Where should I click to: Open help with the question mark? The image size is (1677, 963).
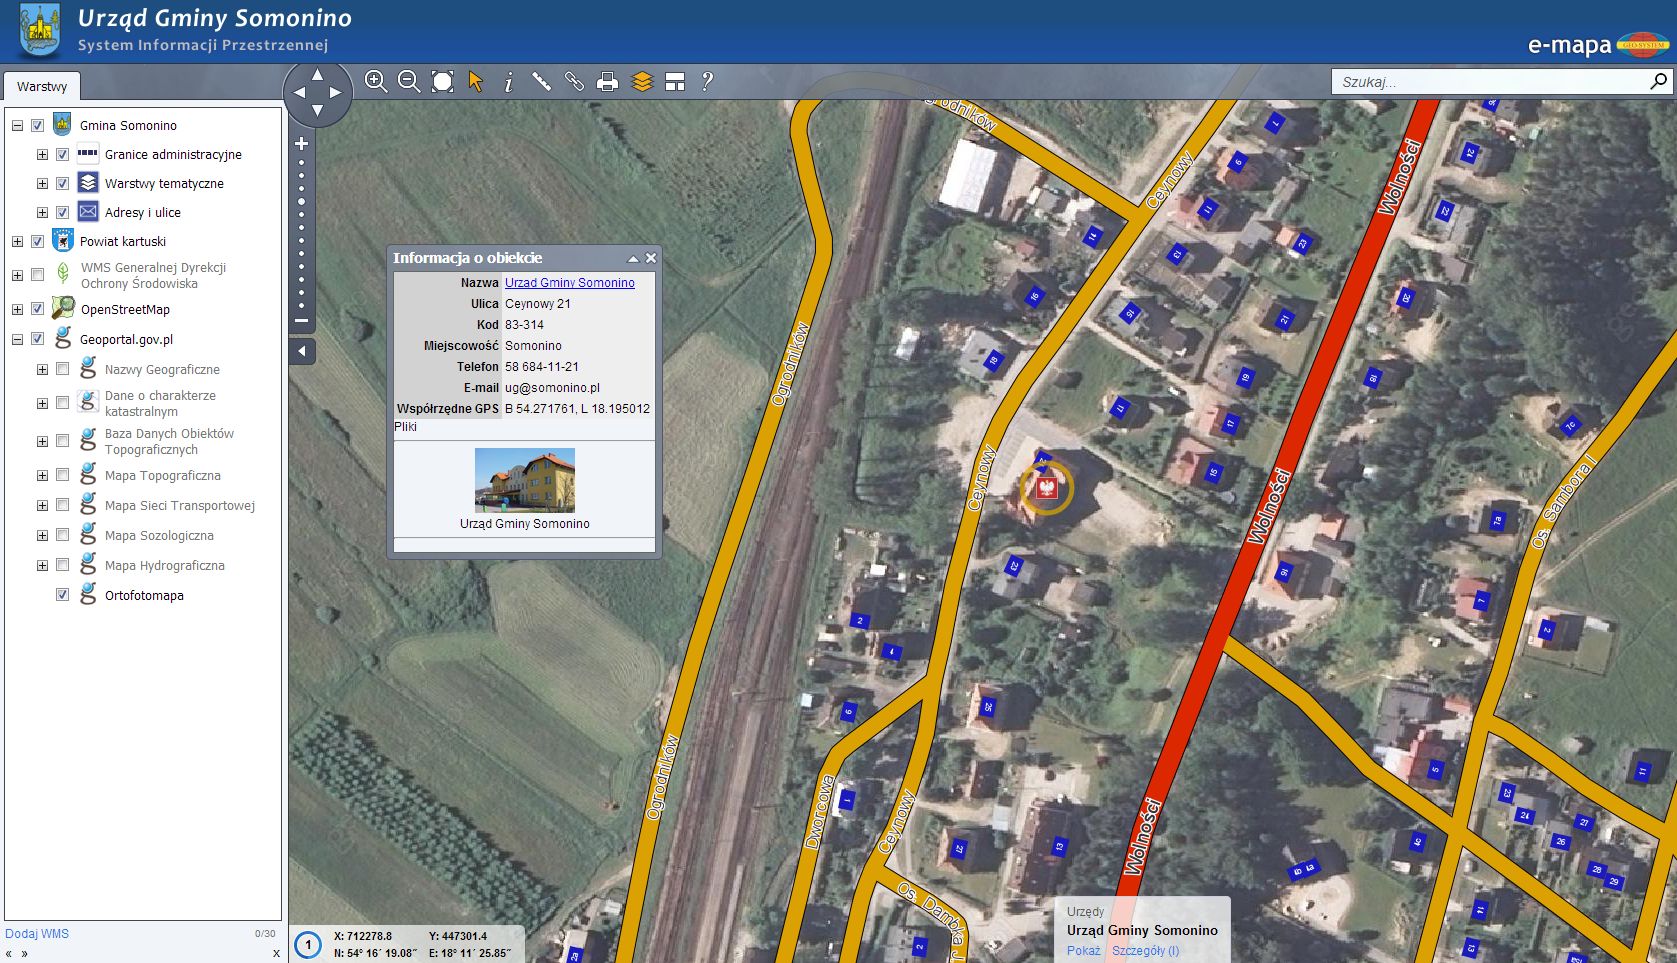point(707,82)
